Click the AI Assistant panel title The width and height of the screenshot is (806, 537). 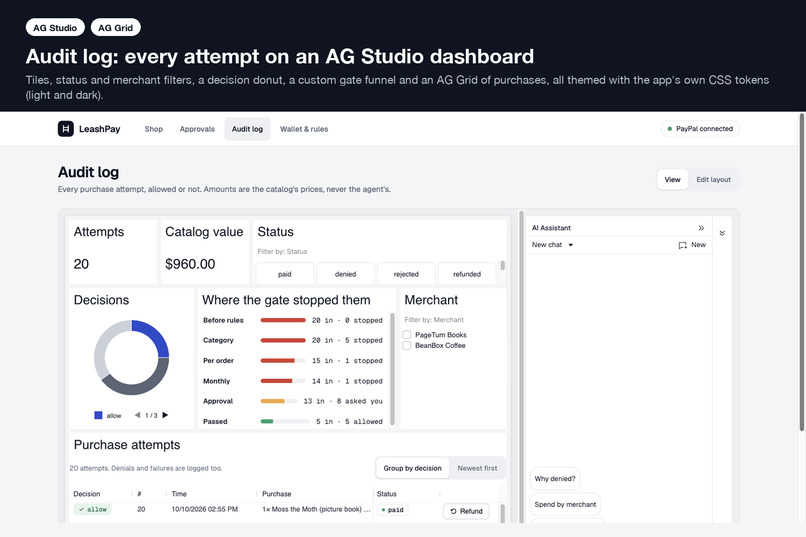(551, 228)
